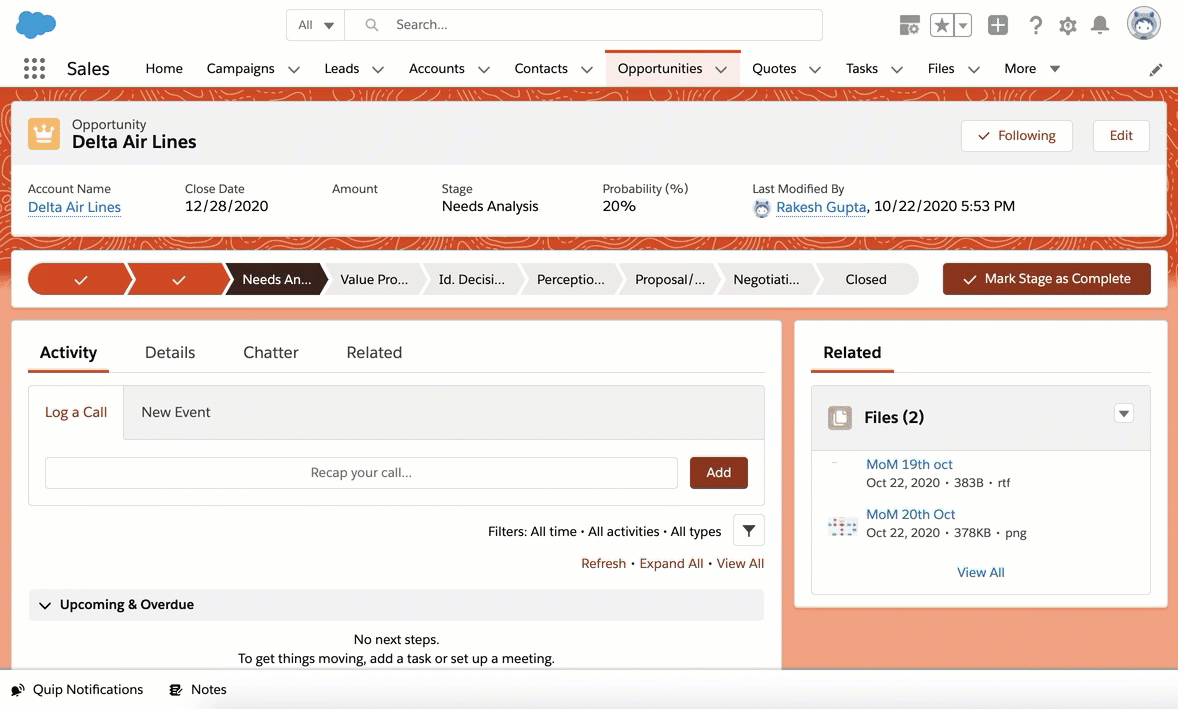Viewport: 1178px width, 709px height.
Task: Expand the Leads menu chevron
Action: tap(378, 70)
